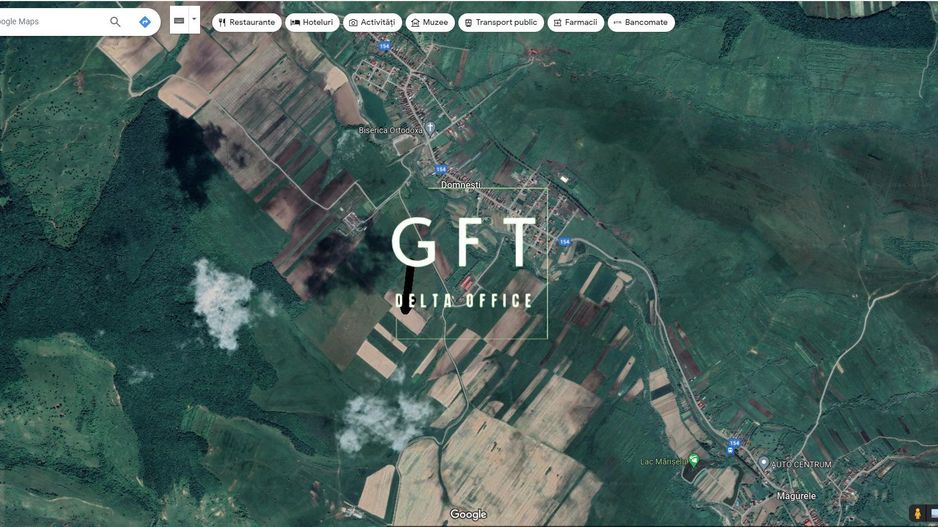Open the Biserica Ortodoxă place marker

431,128
